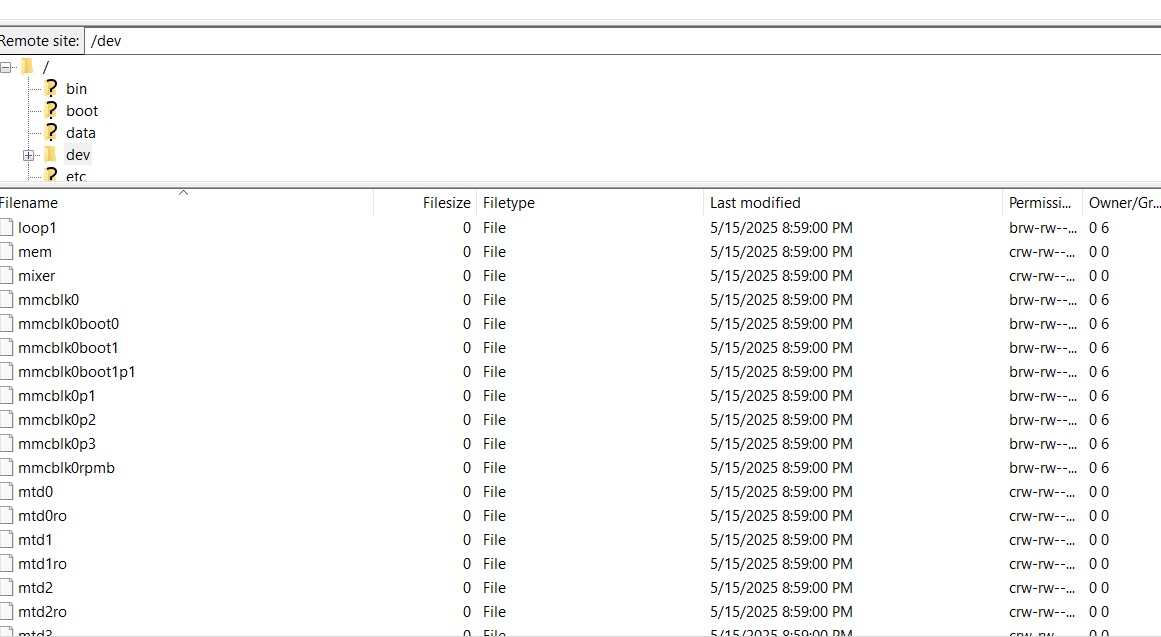Select the mmcblk0boot1p1 filename

click(x=76, y=372)
